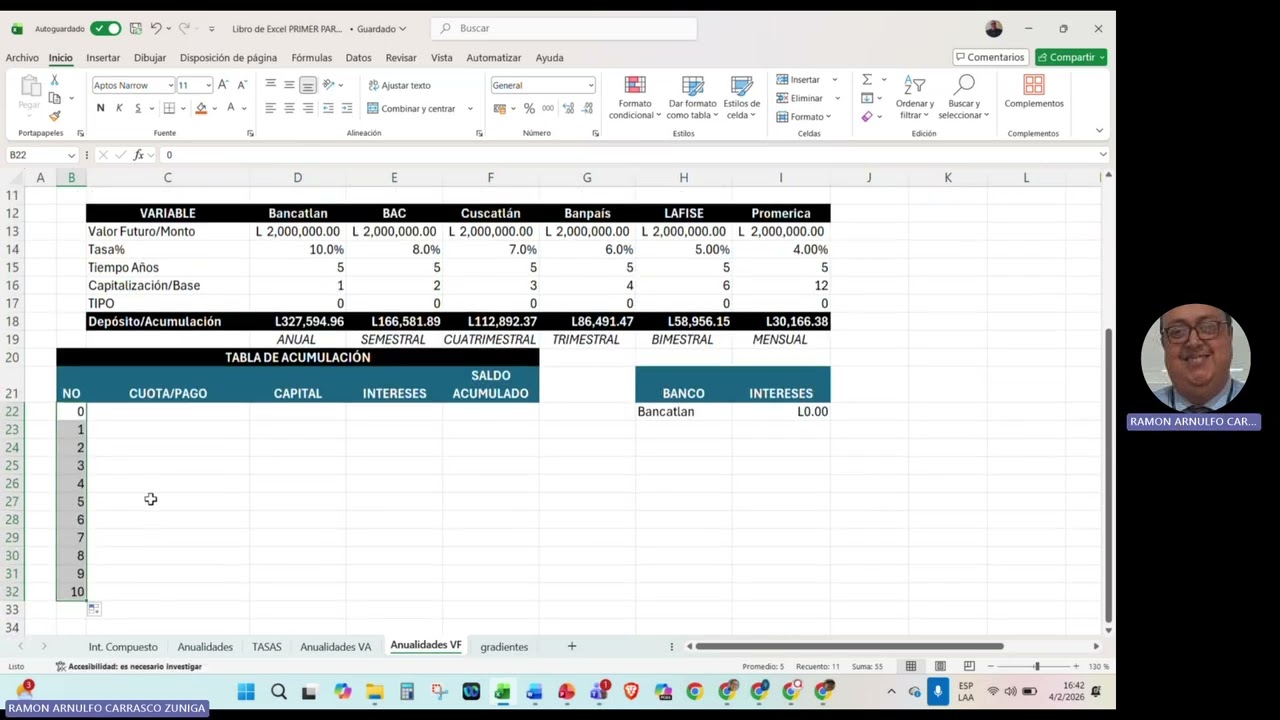Open Ordenar y filtrar menu
Screen dimensions: 1280x720
914,98
